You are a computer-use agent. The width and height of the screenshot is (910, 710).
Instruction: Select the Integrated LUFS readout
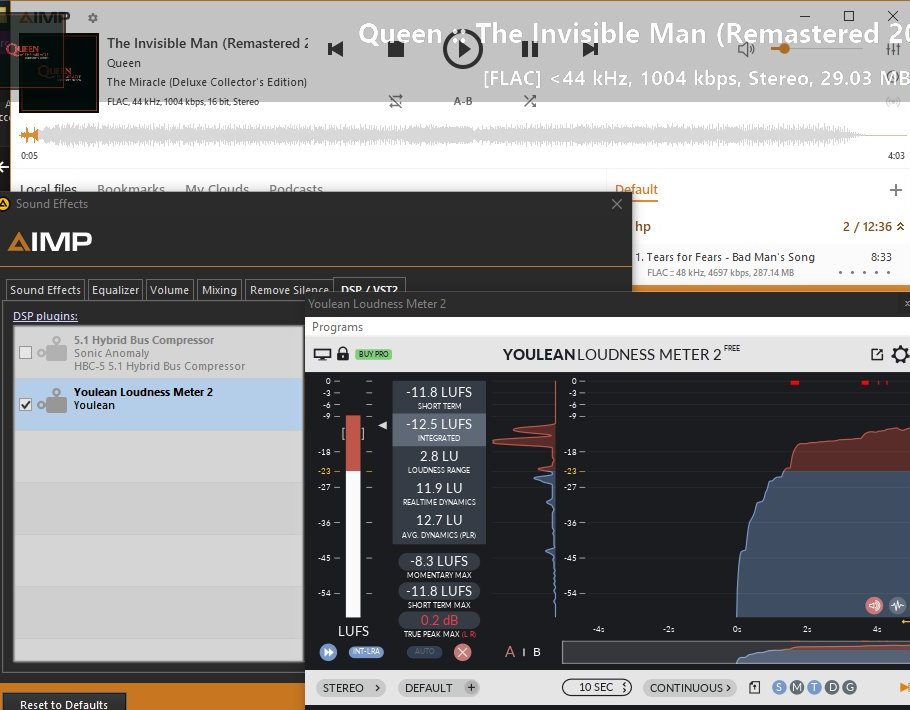[439, 430]
